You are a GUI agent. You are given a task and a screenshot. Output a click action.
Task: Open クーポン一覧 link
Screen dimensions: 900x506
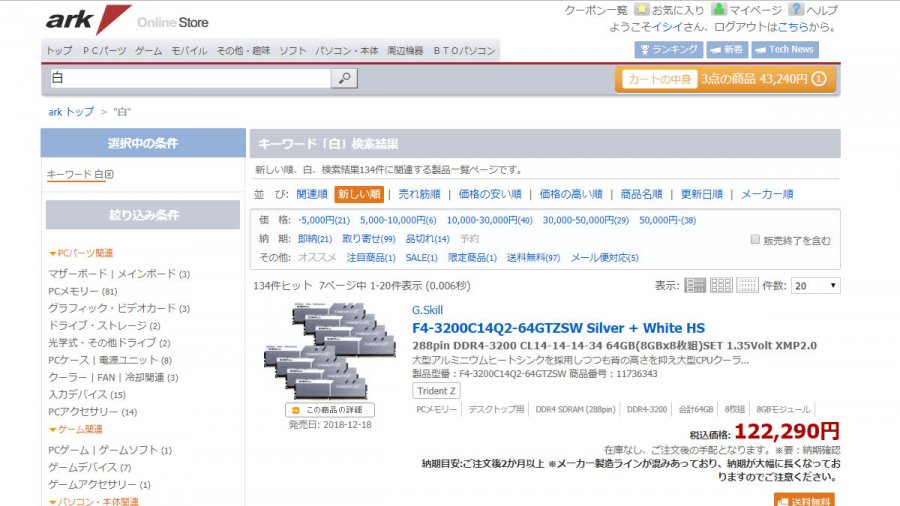[x=596, y=10]
